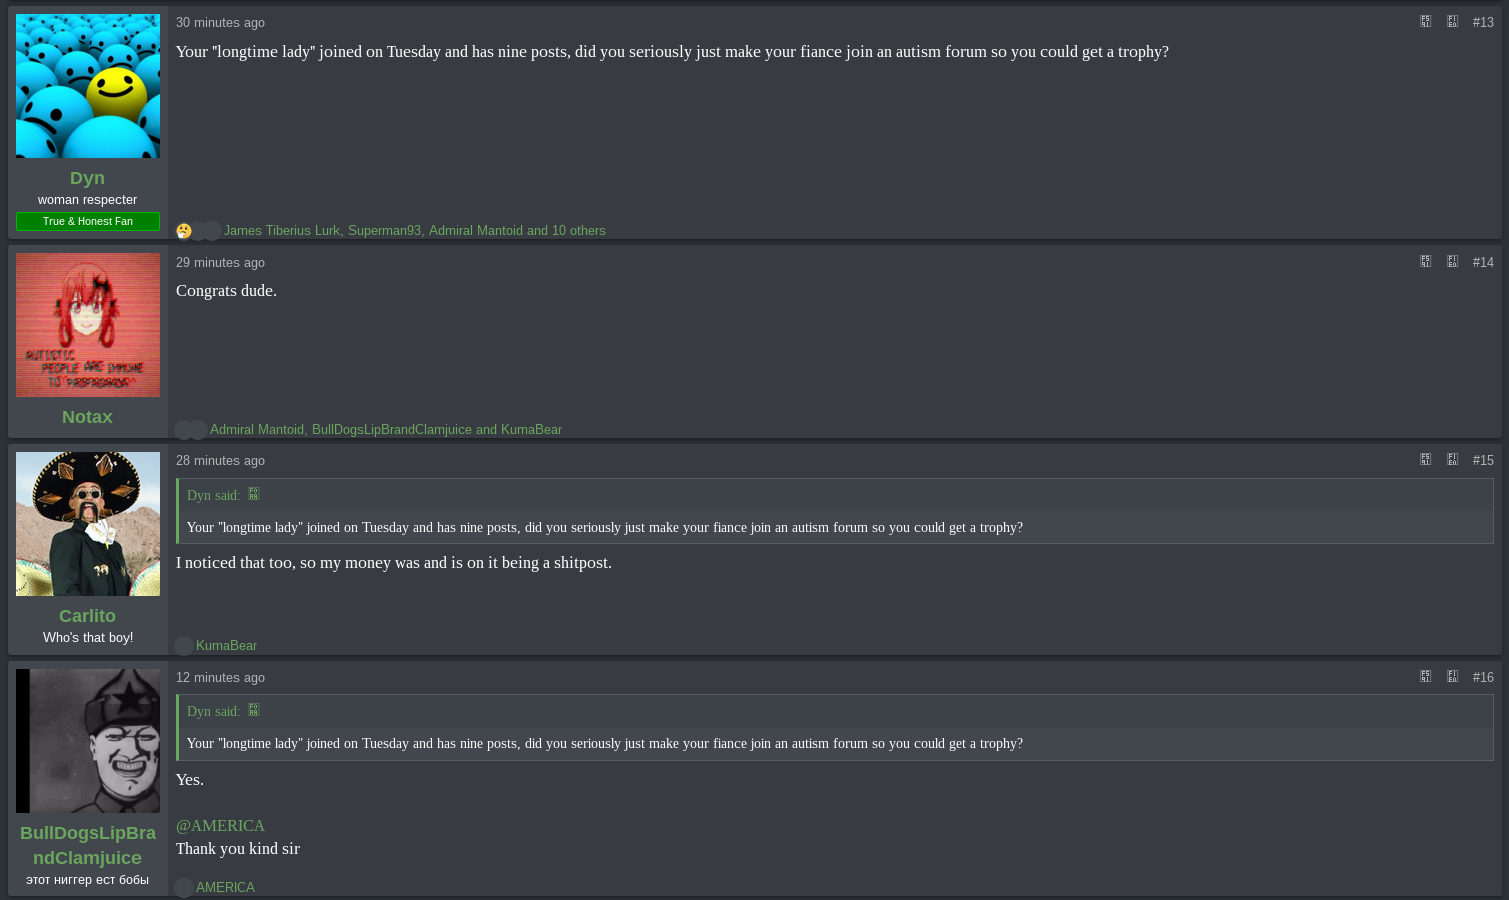Image resolution: width=1509 pixels, height=900 pixels.
Task: Click the reaction icon next to AMERICA
Action: 184,888
